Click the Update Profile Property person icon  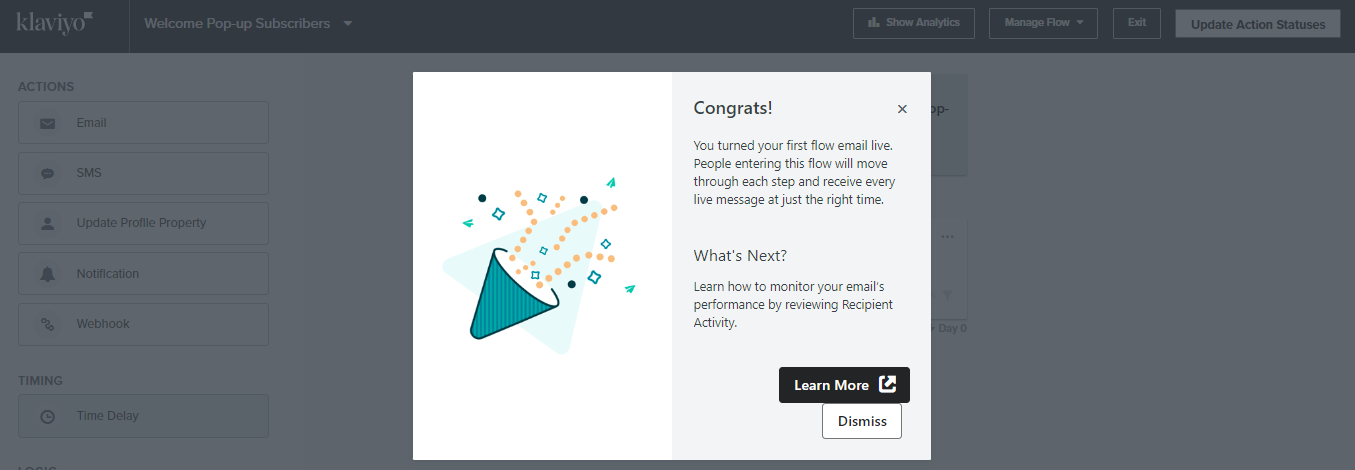(47, 224)
